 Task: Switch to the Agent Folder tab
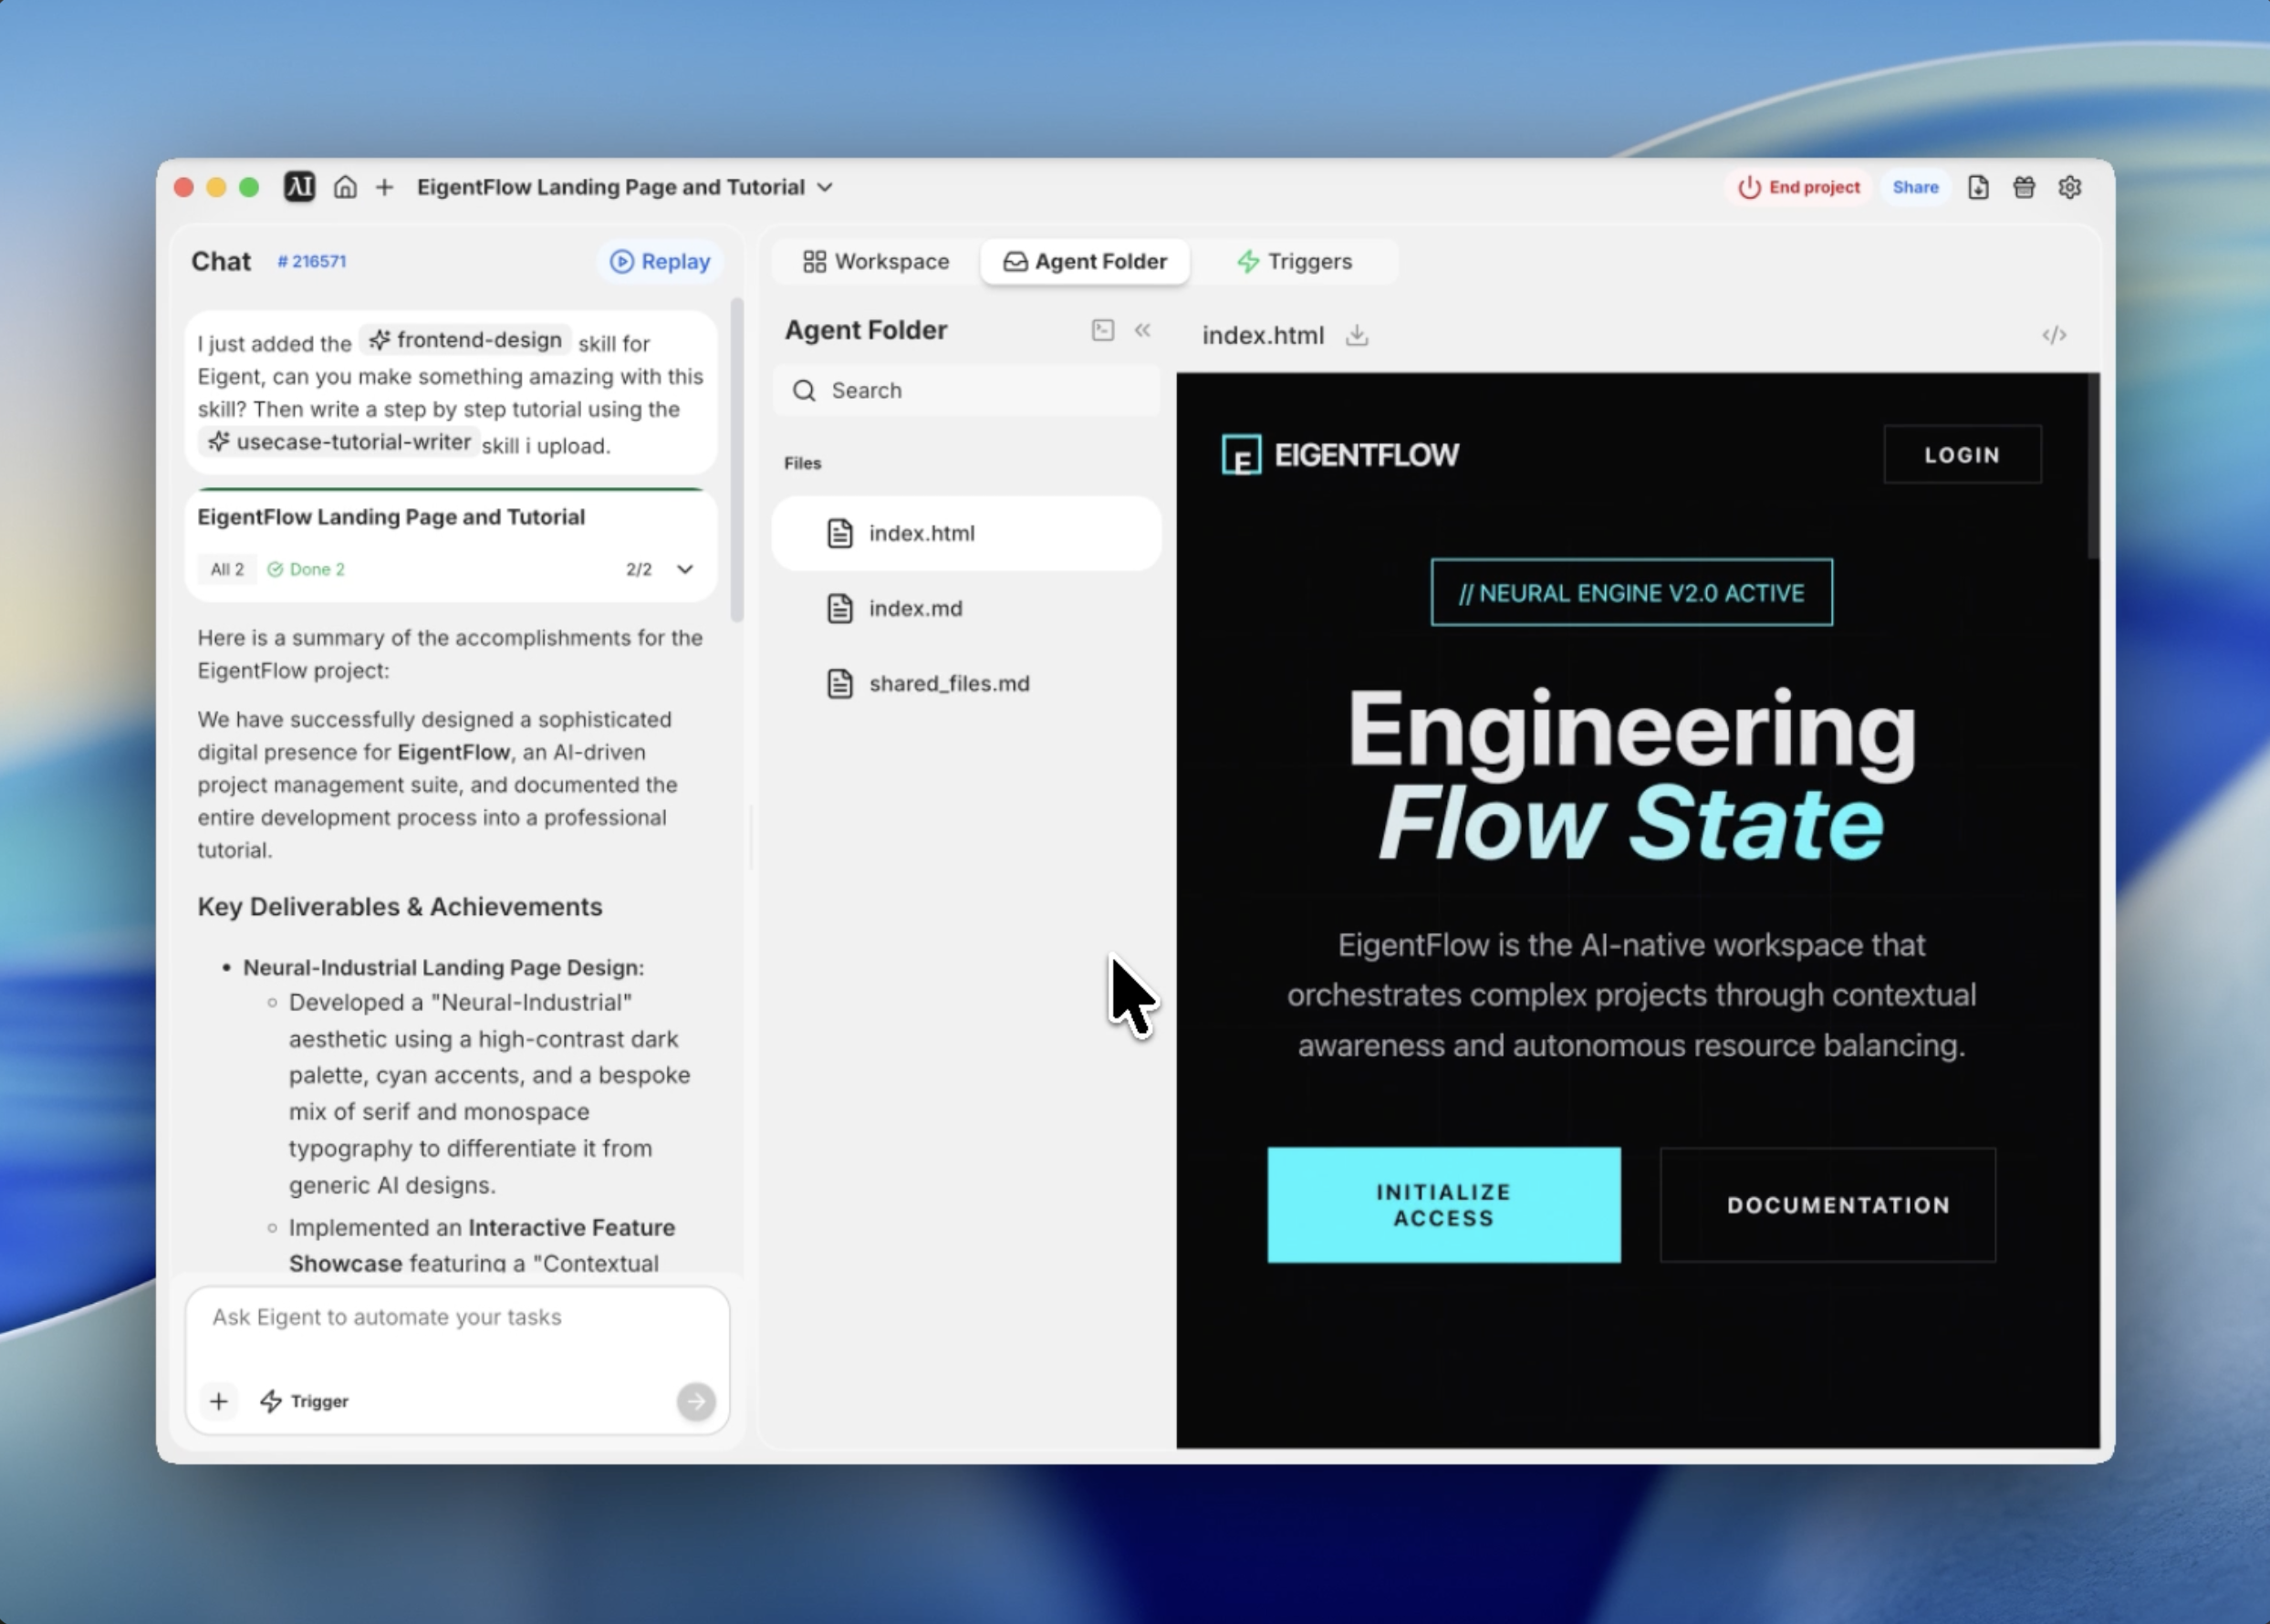coord(1085,261)
